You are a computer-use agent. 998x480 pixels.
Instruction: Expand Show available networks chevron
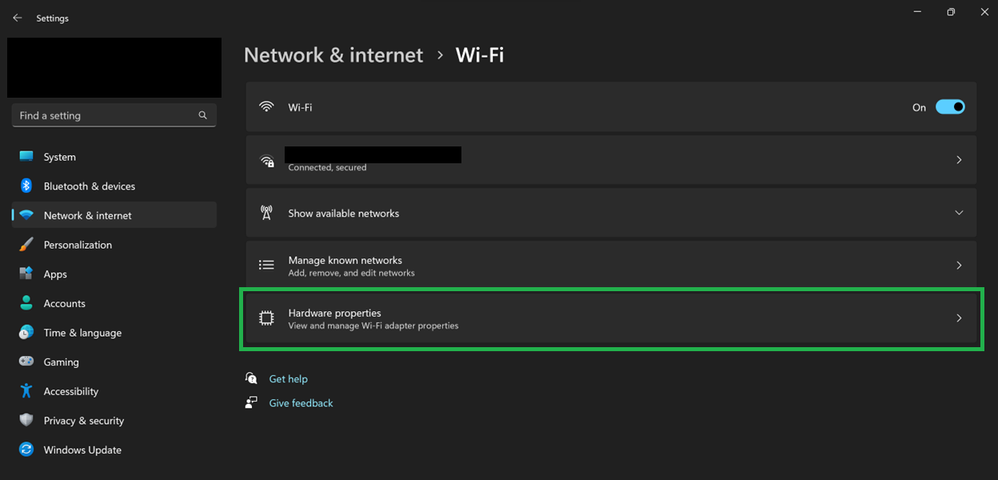pyautogui.click(x=959, y=213)
